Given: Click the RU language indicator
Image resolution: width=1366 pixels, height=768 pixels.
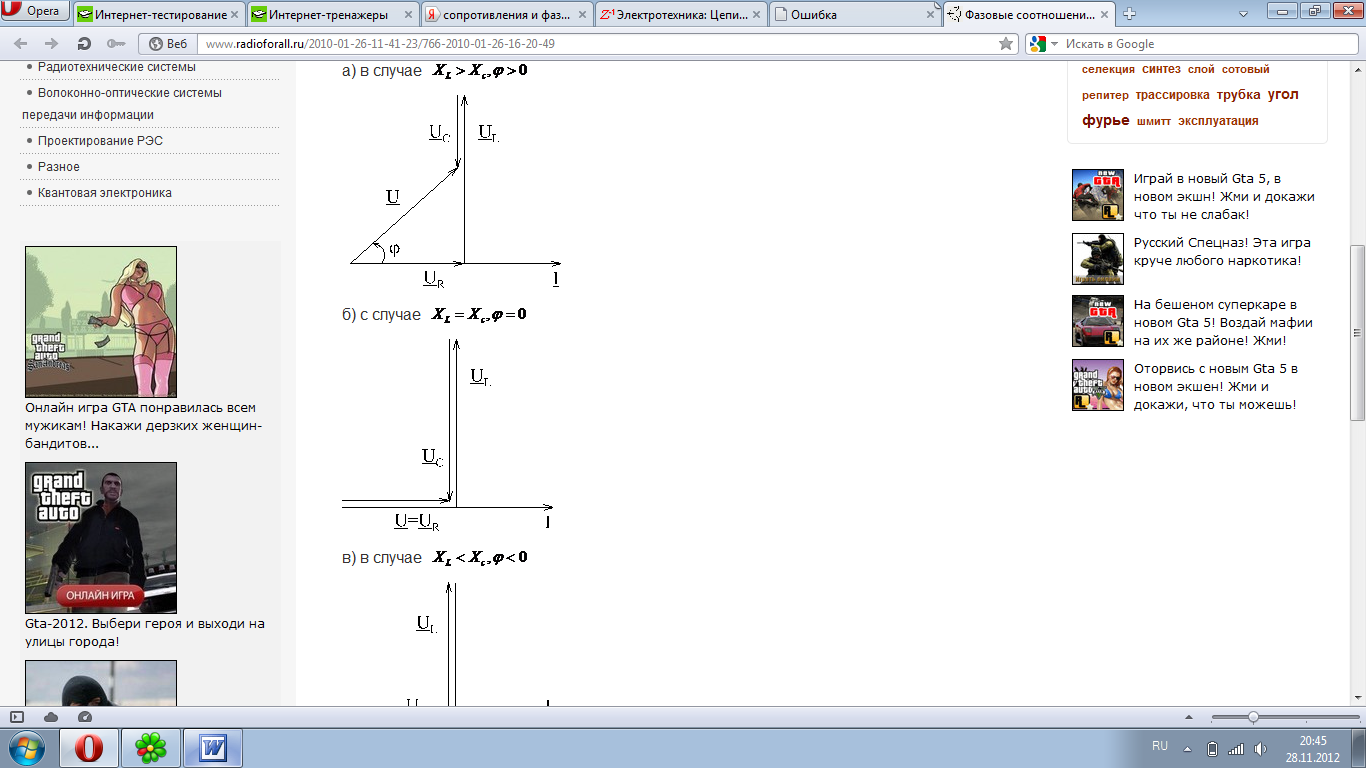Looking at the screenshot, I should [x=1160, y=747].
